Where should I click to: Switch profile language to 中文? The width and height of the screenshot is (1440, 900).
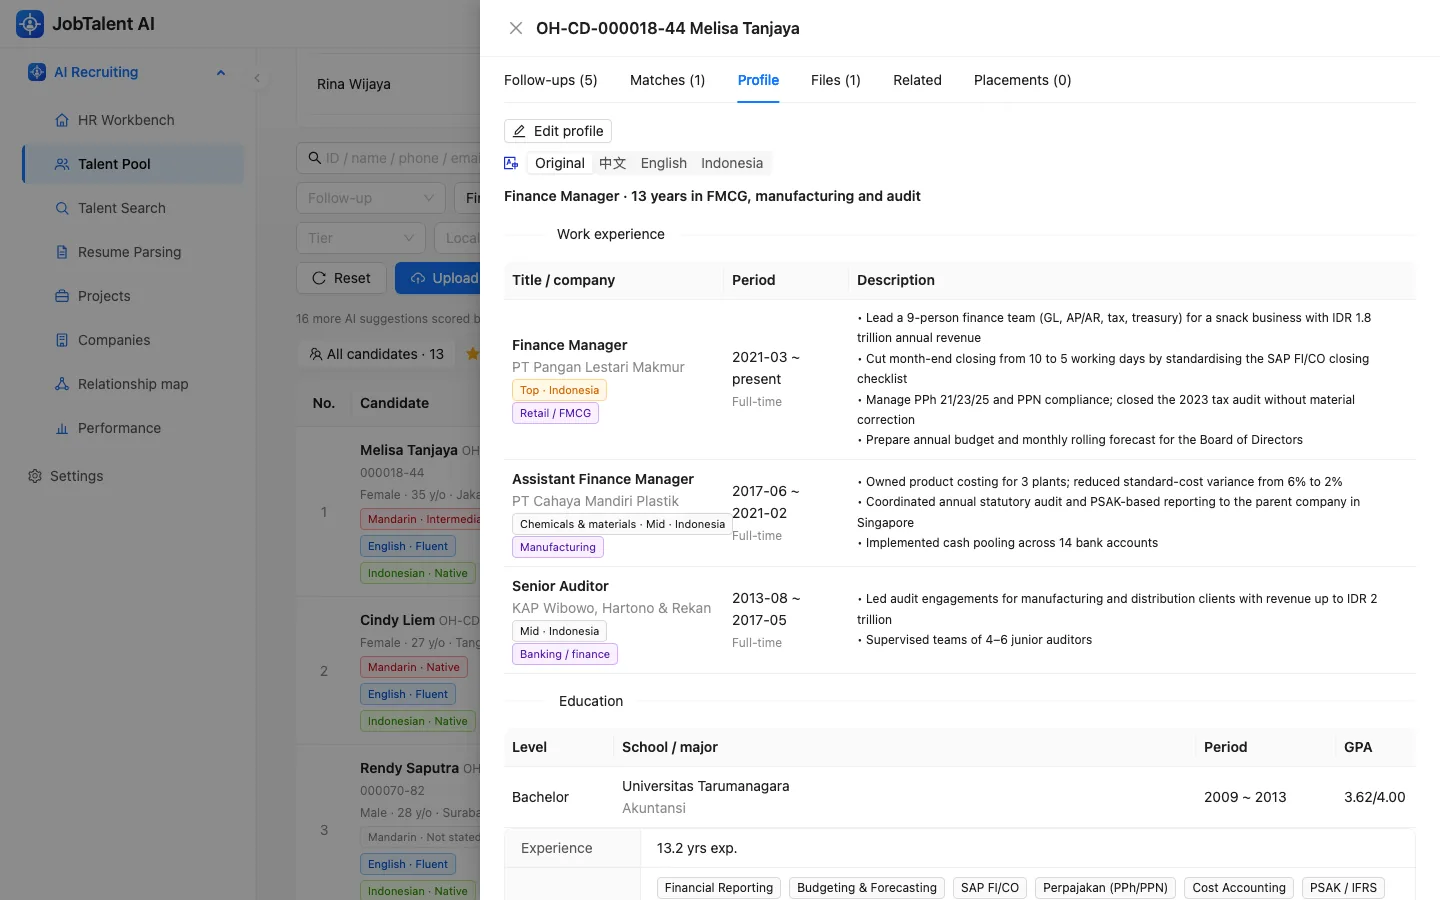tap(613, 163)
